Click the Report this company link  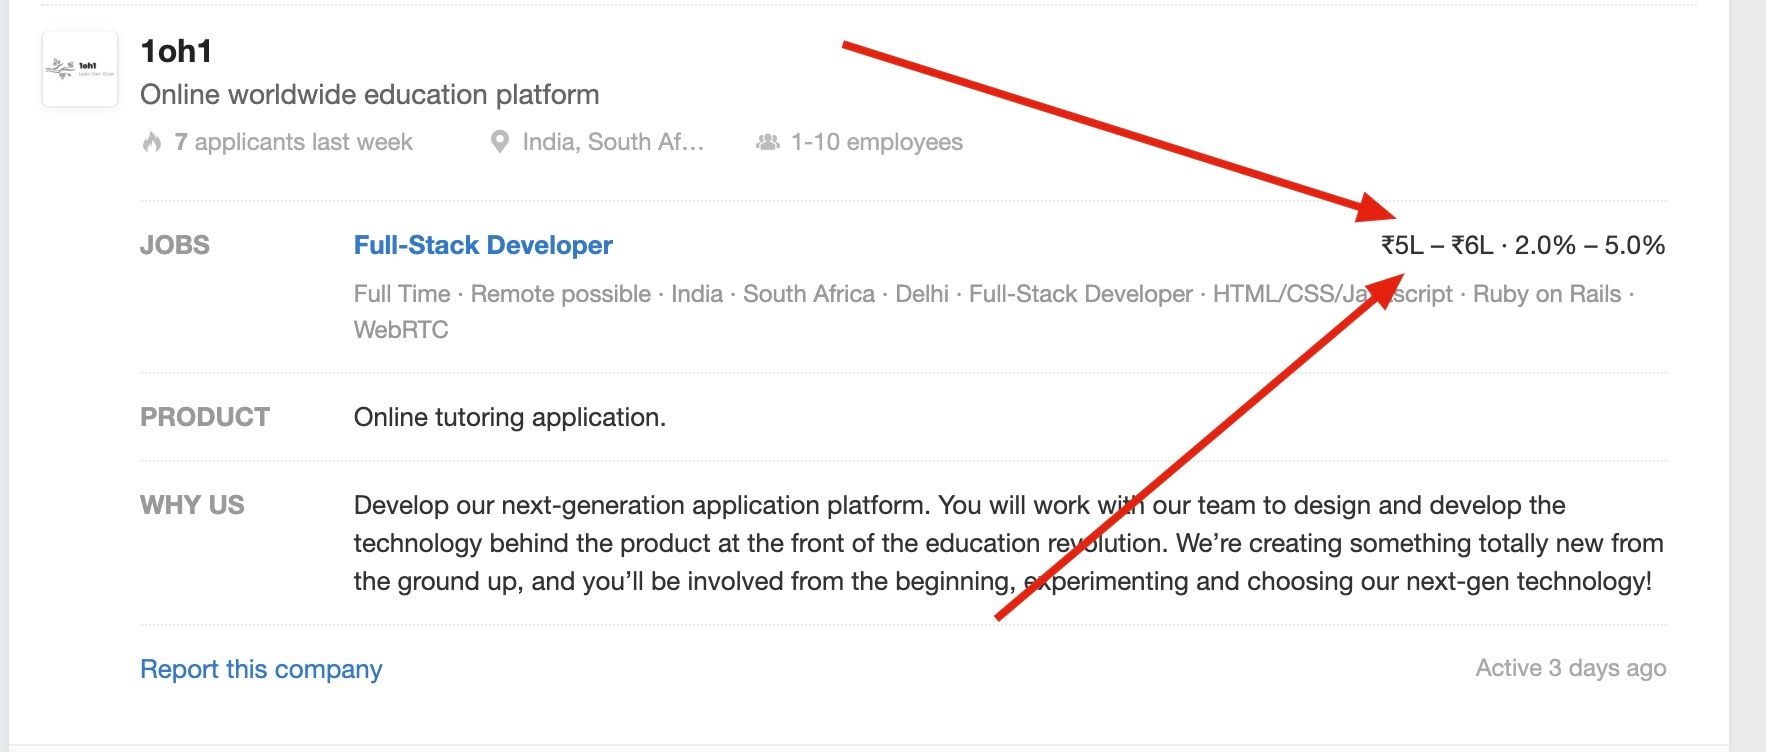pyautogui.click(x=261, y=669)
